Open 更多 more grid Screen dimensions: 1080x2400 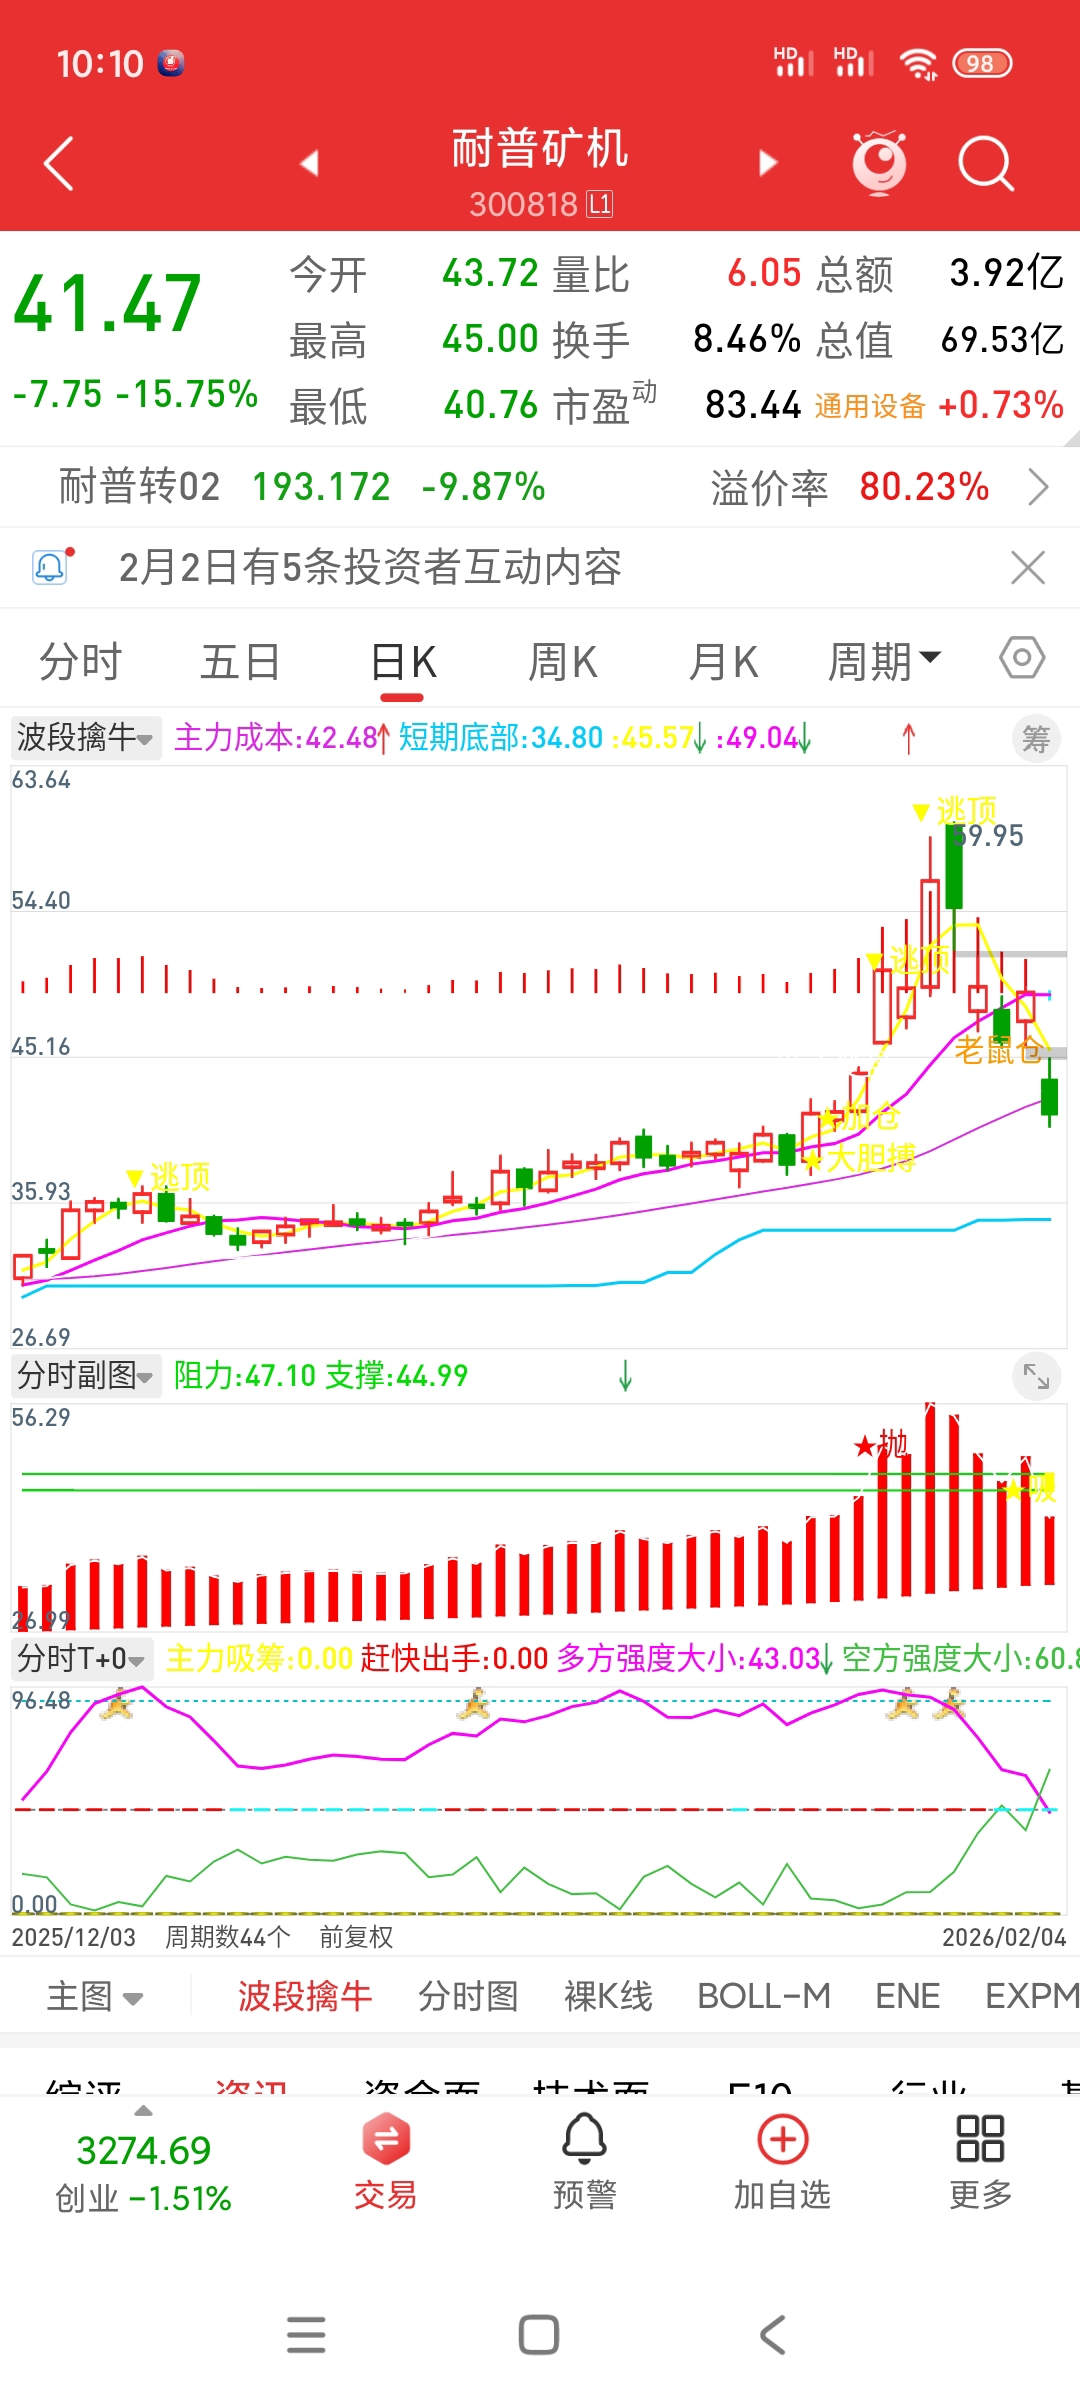pyautogui.click(x=980, y=2160)
